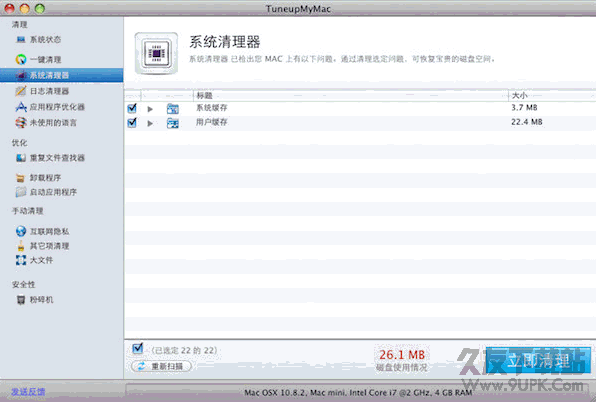Screen dimensions: 596x402
Task: Expand the 用户缓存 row triangle
Action: tap(150, 123)
